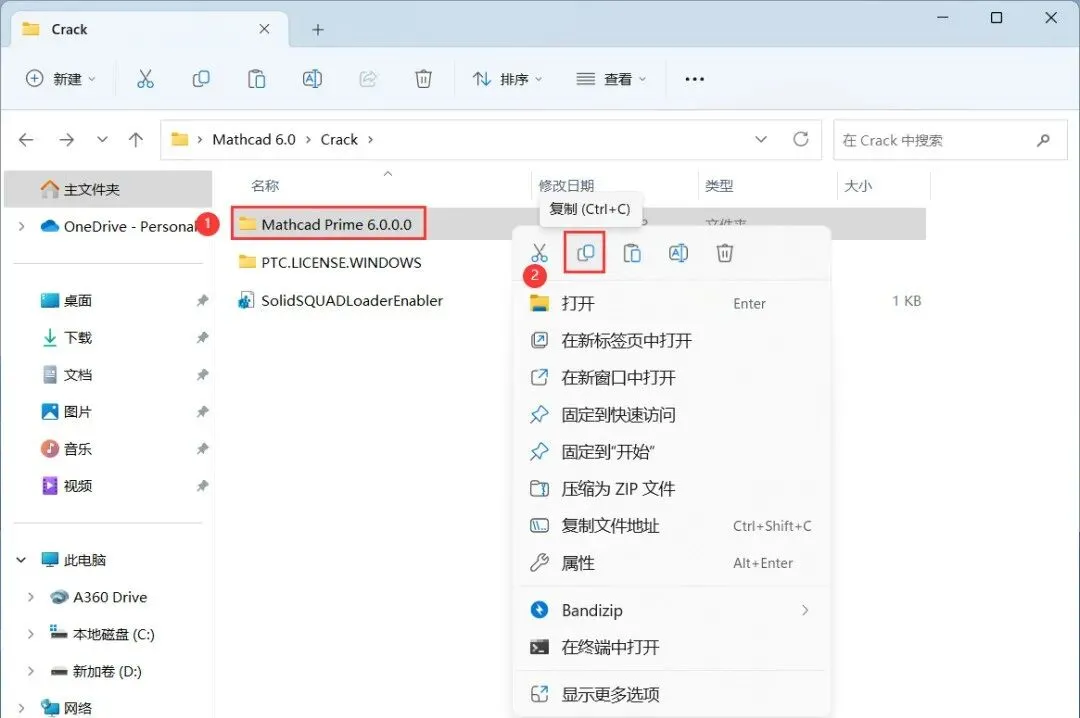Choose 在新窗口中打开 menu item

click(x=672, y=378)
